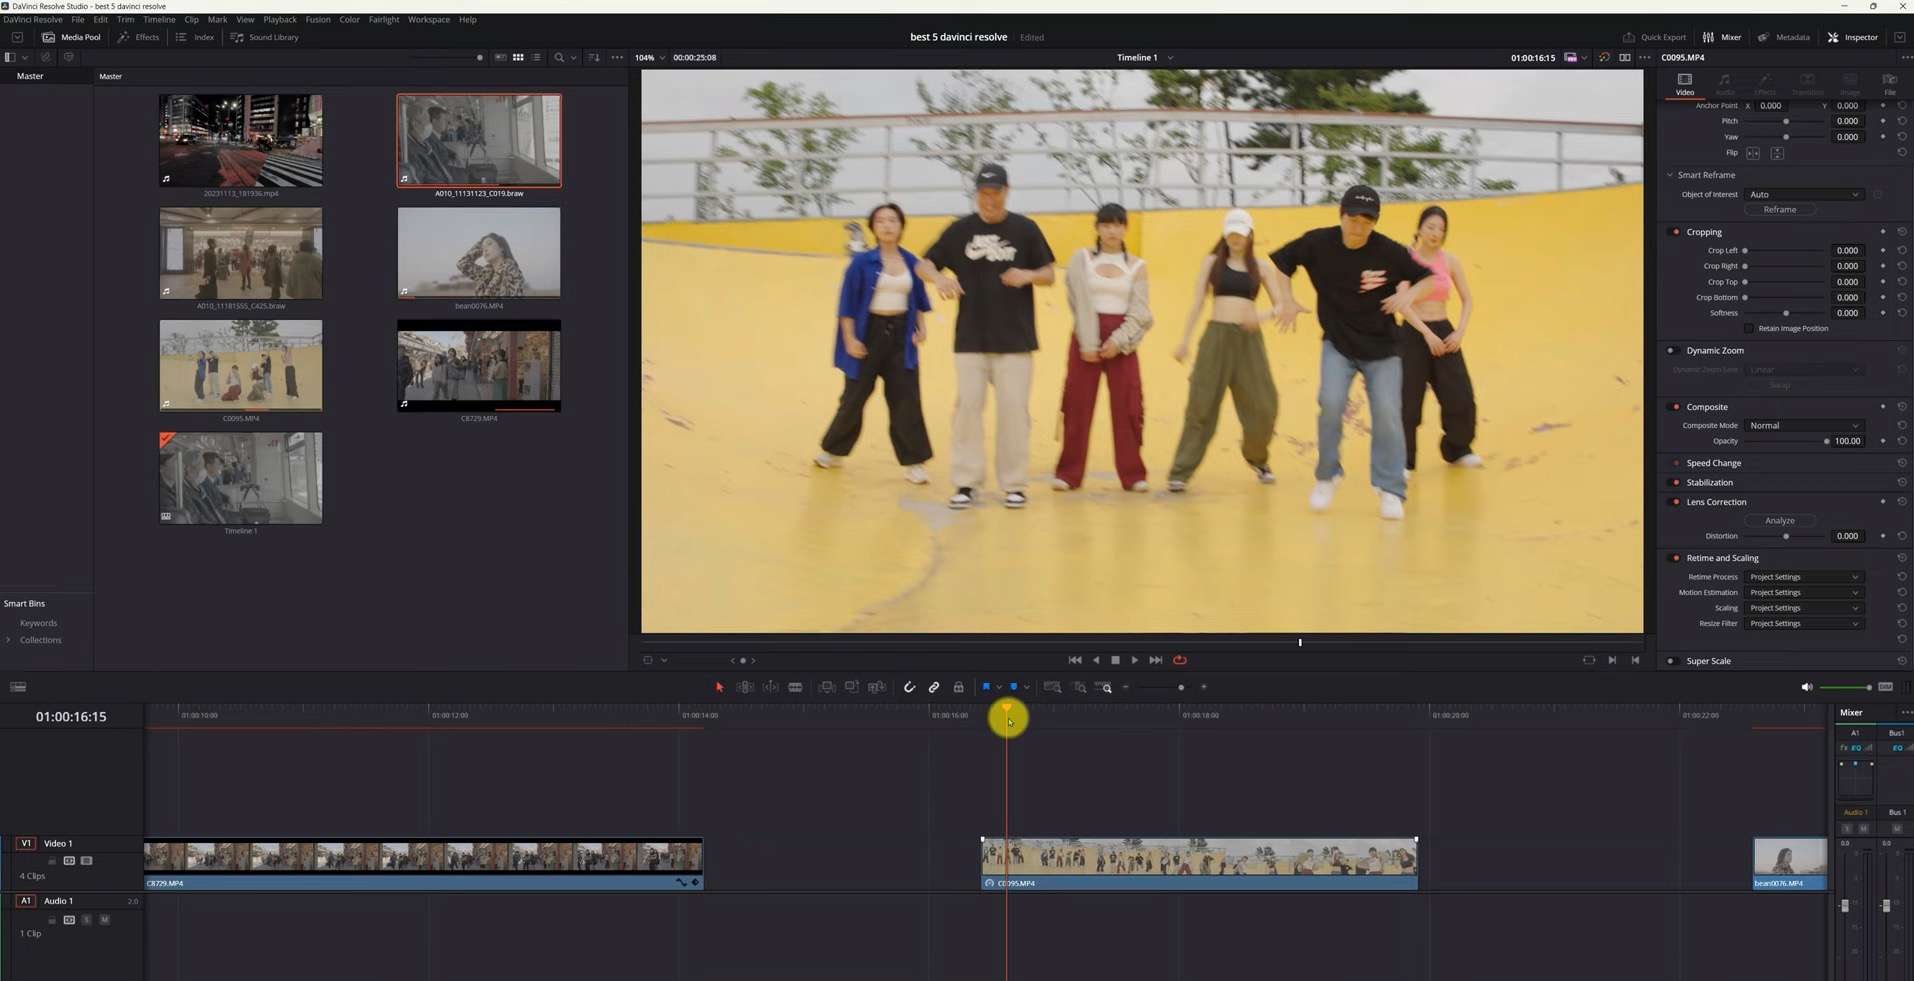Select the Blade Edit Mode tool

point(796,687)
